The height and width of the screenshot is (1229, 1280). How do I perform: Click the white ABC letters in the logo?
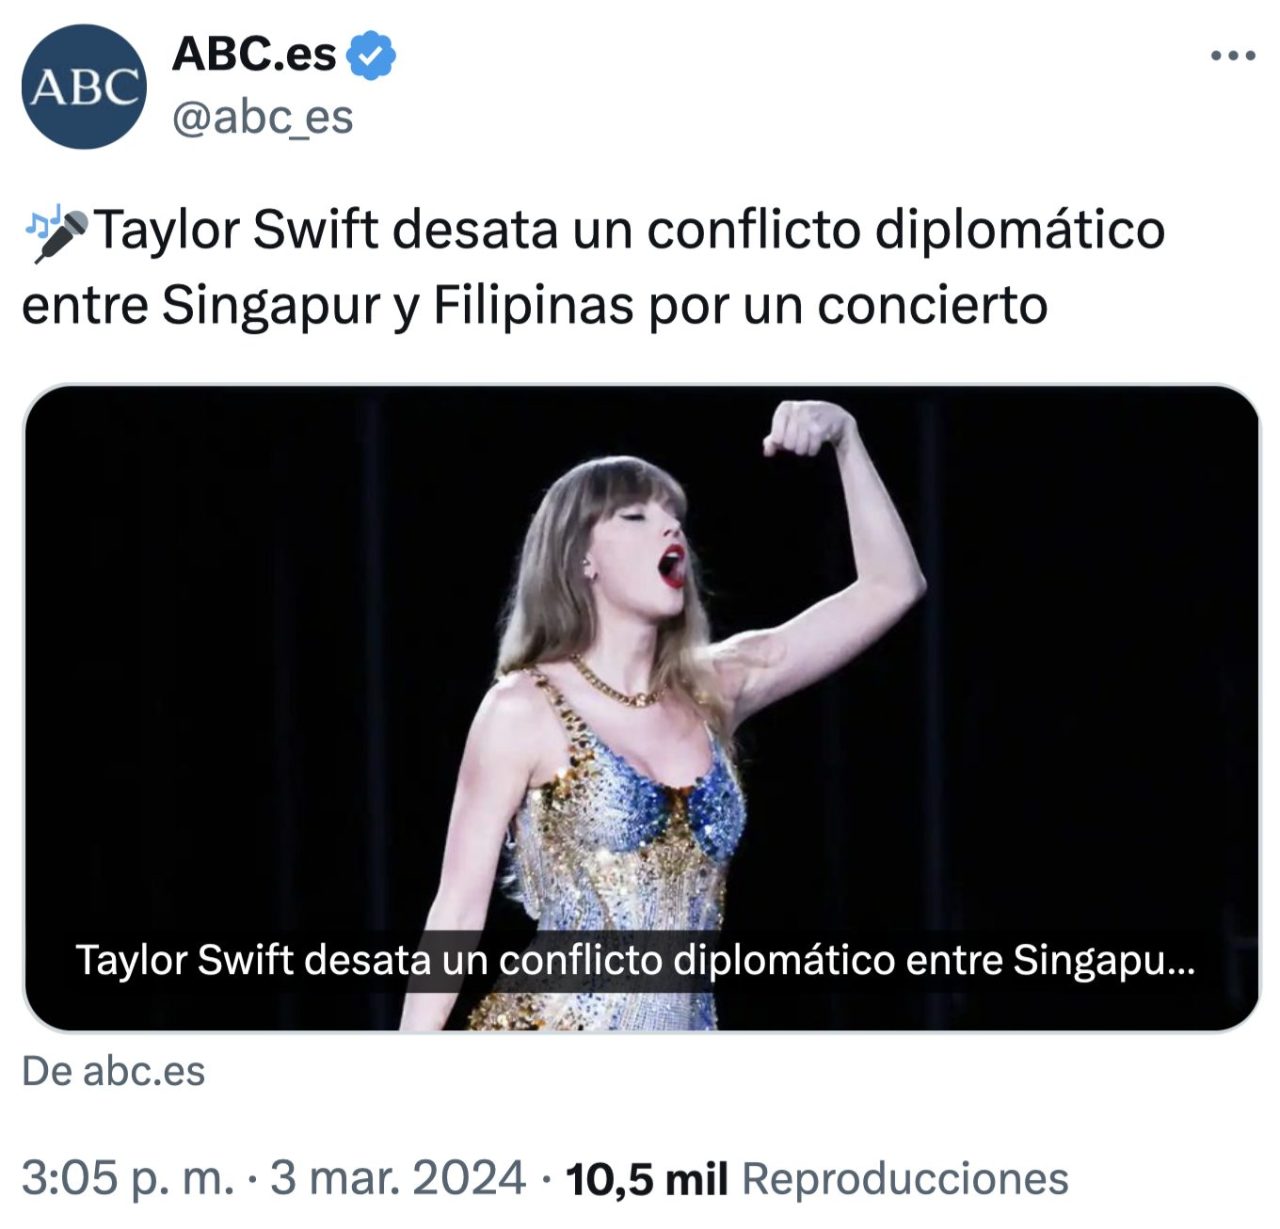[85, 88]
